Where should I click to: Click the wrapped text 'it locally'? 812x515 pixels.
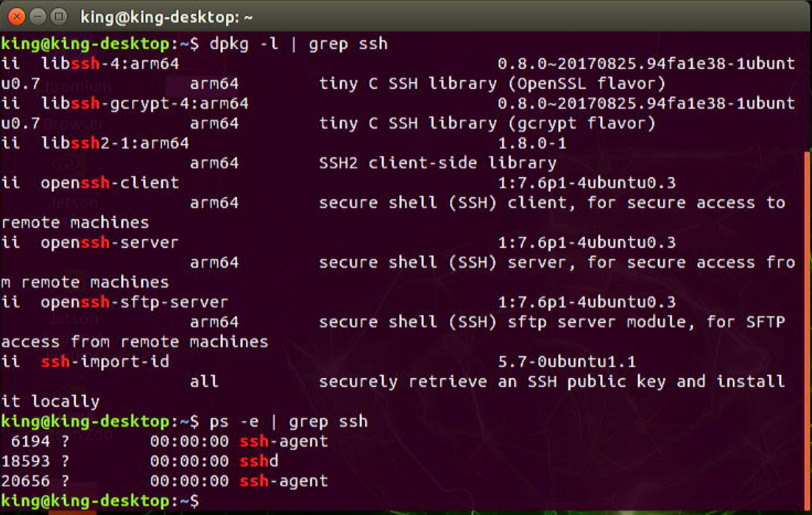click(50, 402)
